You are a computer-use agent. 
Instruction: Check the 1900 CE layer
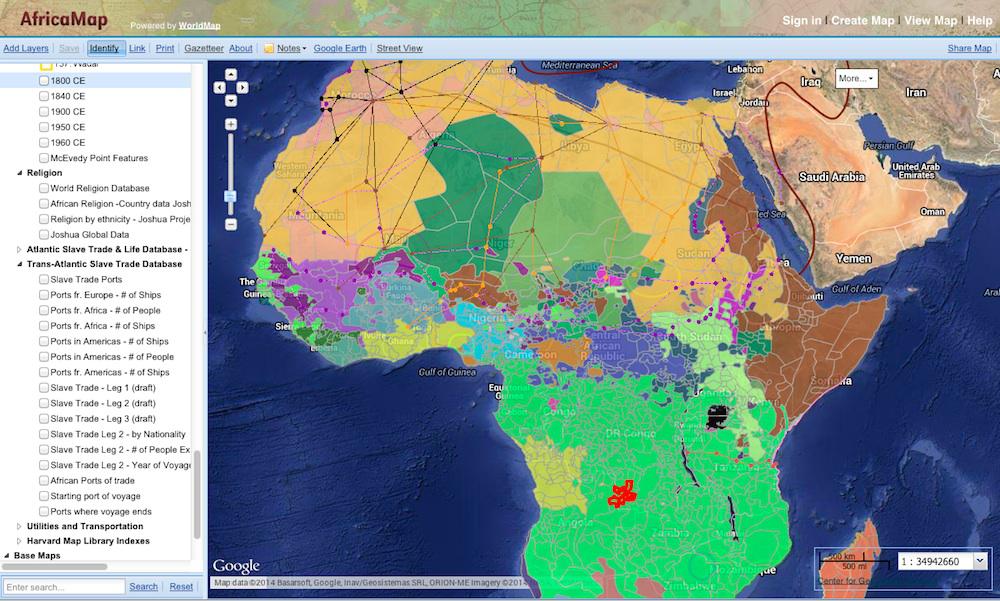(44, 112)
